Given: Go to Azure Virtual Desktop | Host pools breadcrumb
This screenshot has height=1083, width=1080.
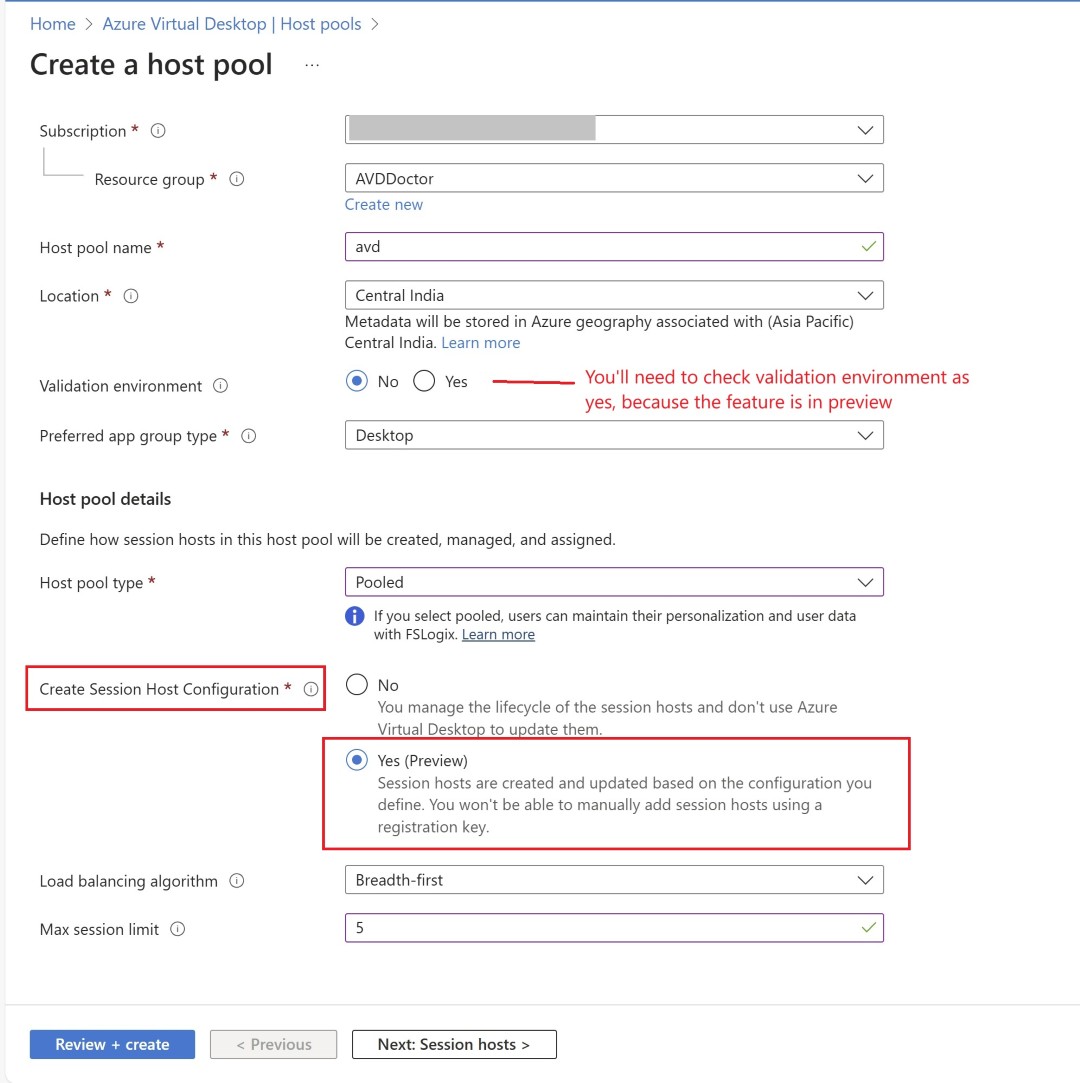Looking at the screenshot, I should click(x=232, y=24).
